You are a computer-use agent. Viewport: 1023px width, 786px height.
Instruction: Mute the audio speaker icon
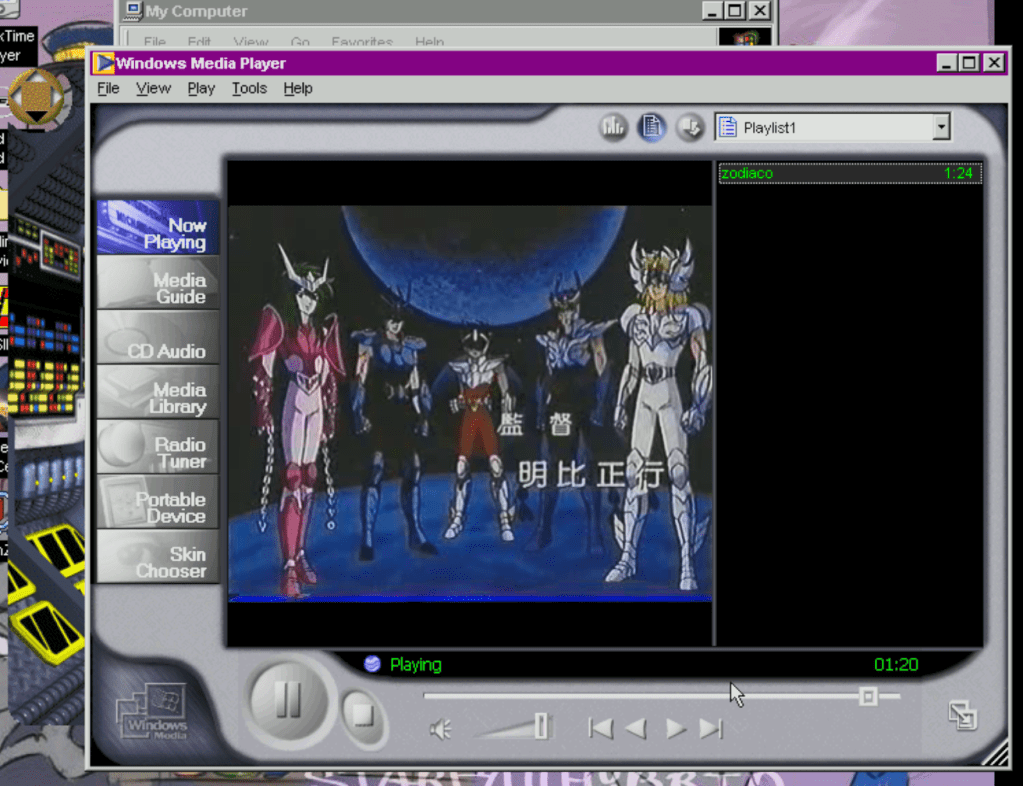tap(440, 730)
